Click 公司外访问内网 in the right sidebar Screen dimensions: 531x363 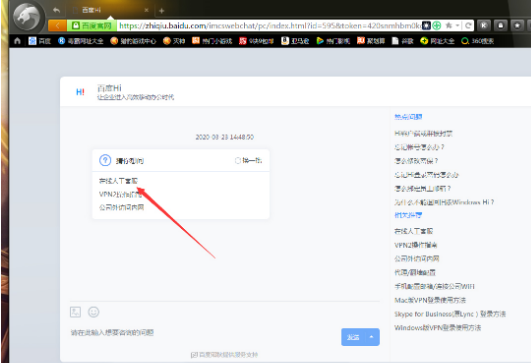[417, 259]
